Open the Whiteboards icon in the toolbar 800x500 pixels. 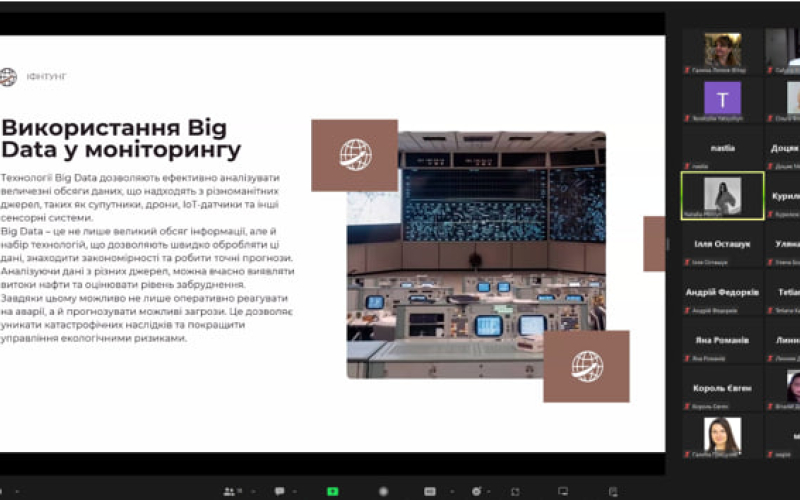coord(563,491)
